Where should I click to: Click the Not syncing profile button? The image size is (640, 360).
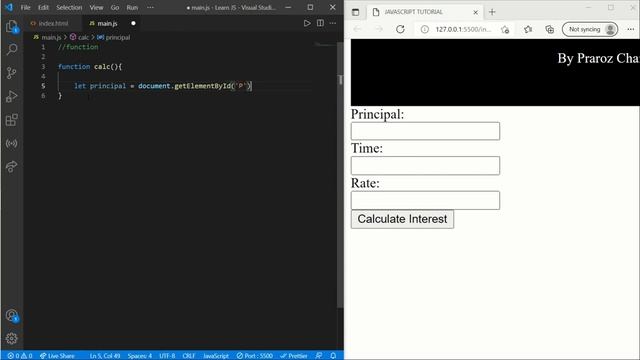[590, 29]
